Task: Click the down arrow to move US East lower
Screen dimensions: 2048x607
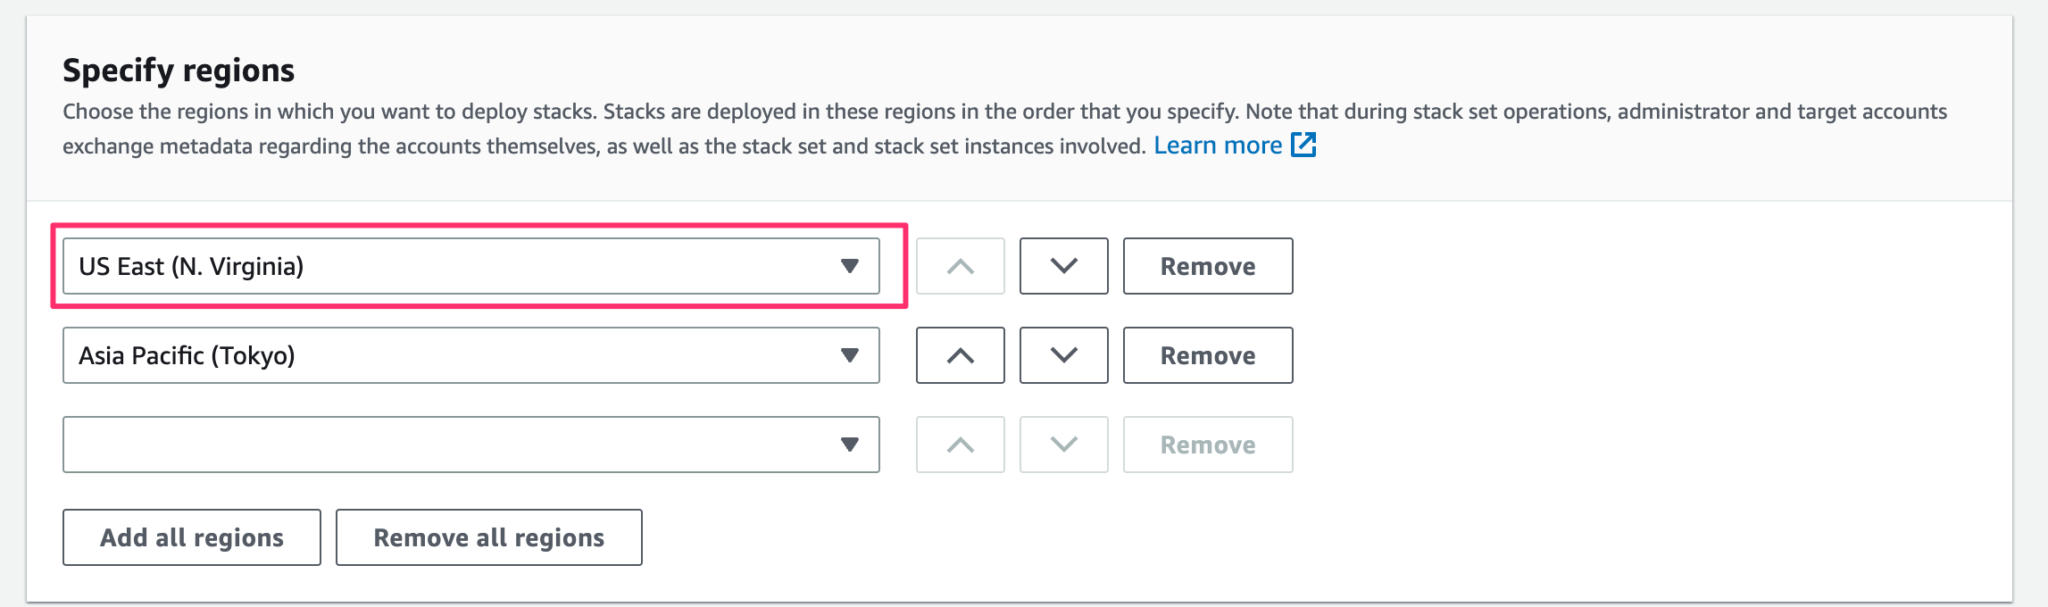Action: tap(1063, 266)
